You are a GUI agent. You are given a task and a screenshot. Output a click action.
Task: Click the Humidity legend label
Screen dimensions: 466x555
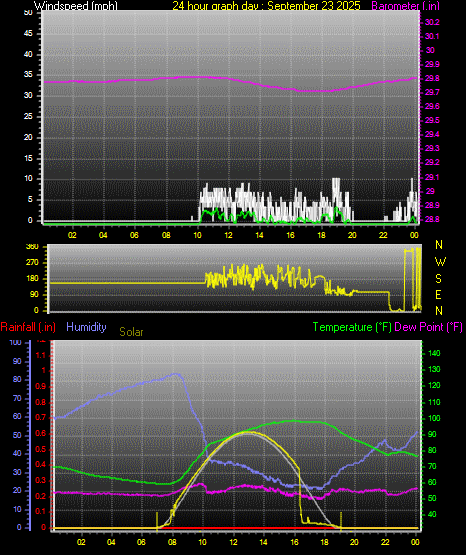(86, 327)
